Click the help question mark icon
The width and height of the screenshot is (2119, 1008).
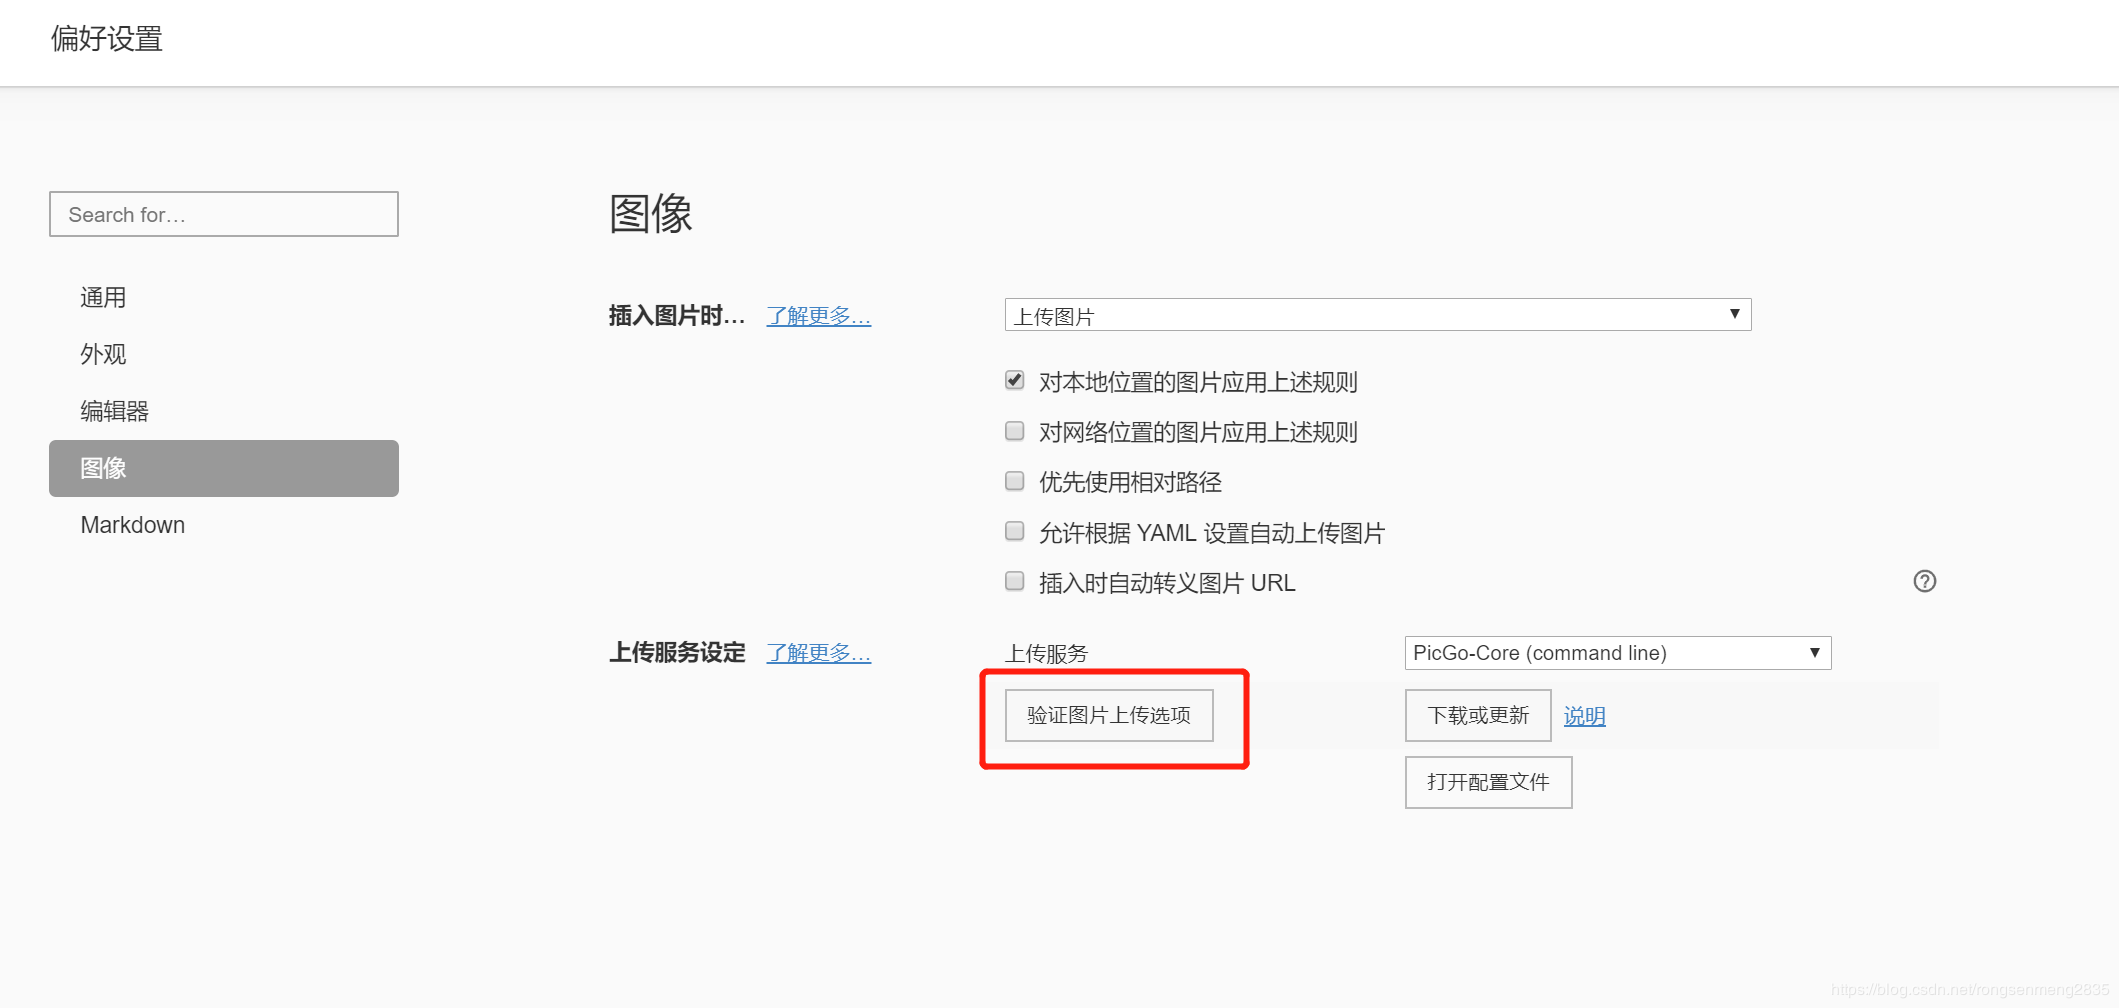point(1923,581)
